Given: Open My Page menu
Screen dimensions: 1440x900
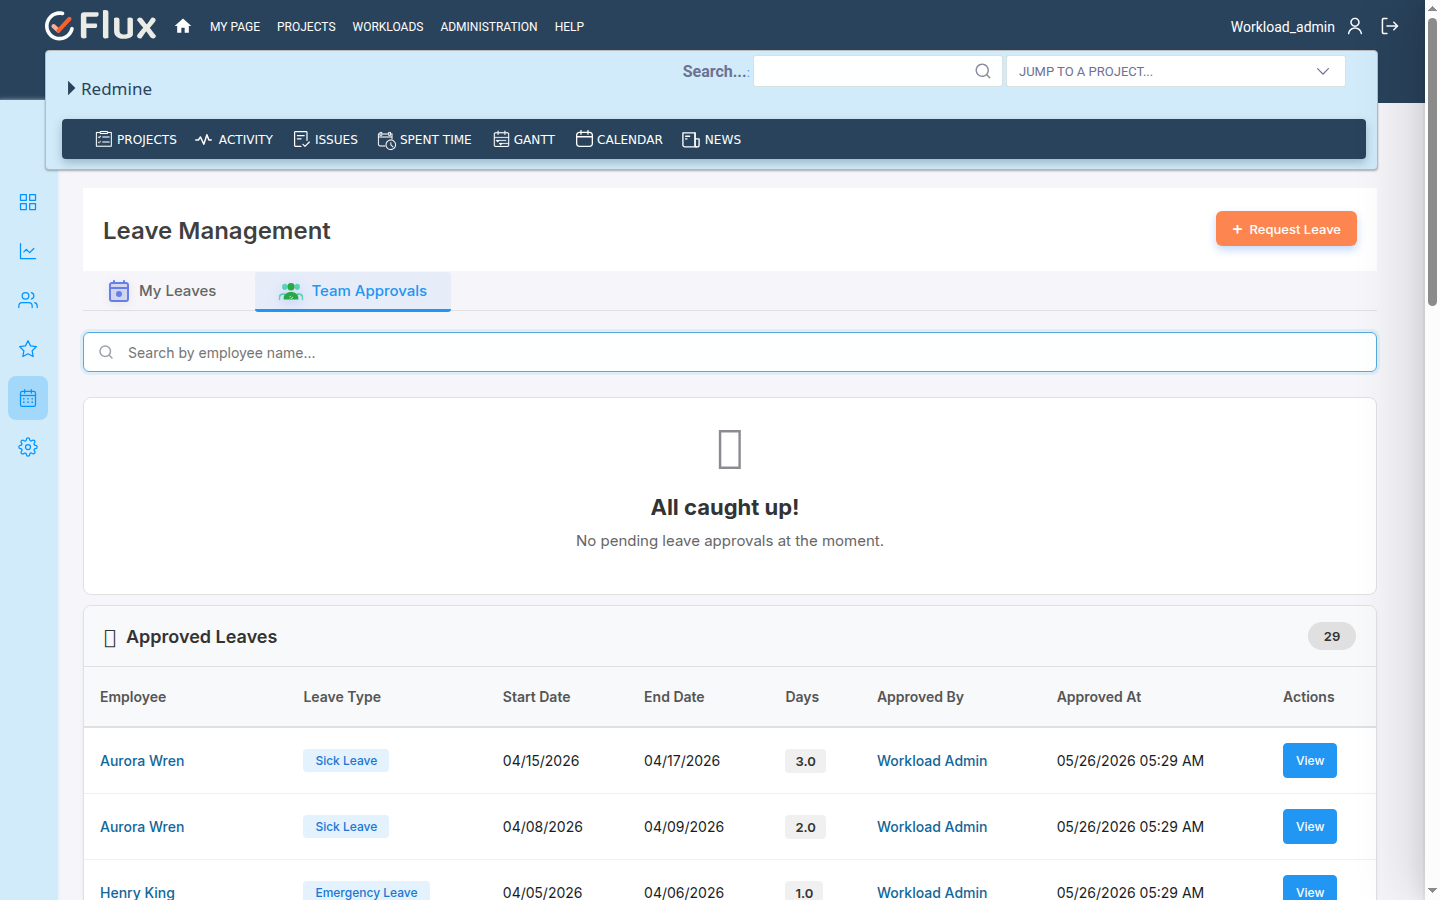Looking at the screenshot, I should coord(235,27).
